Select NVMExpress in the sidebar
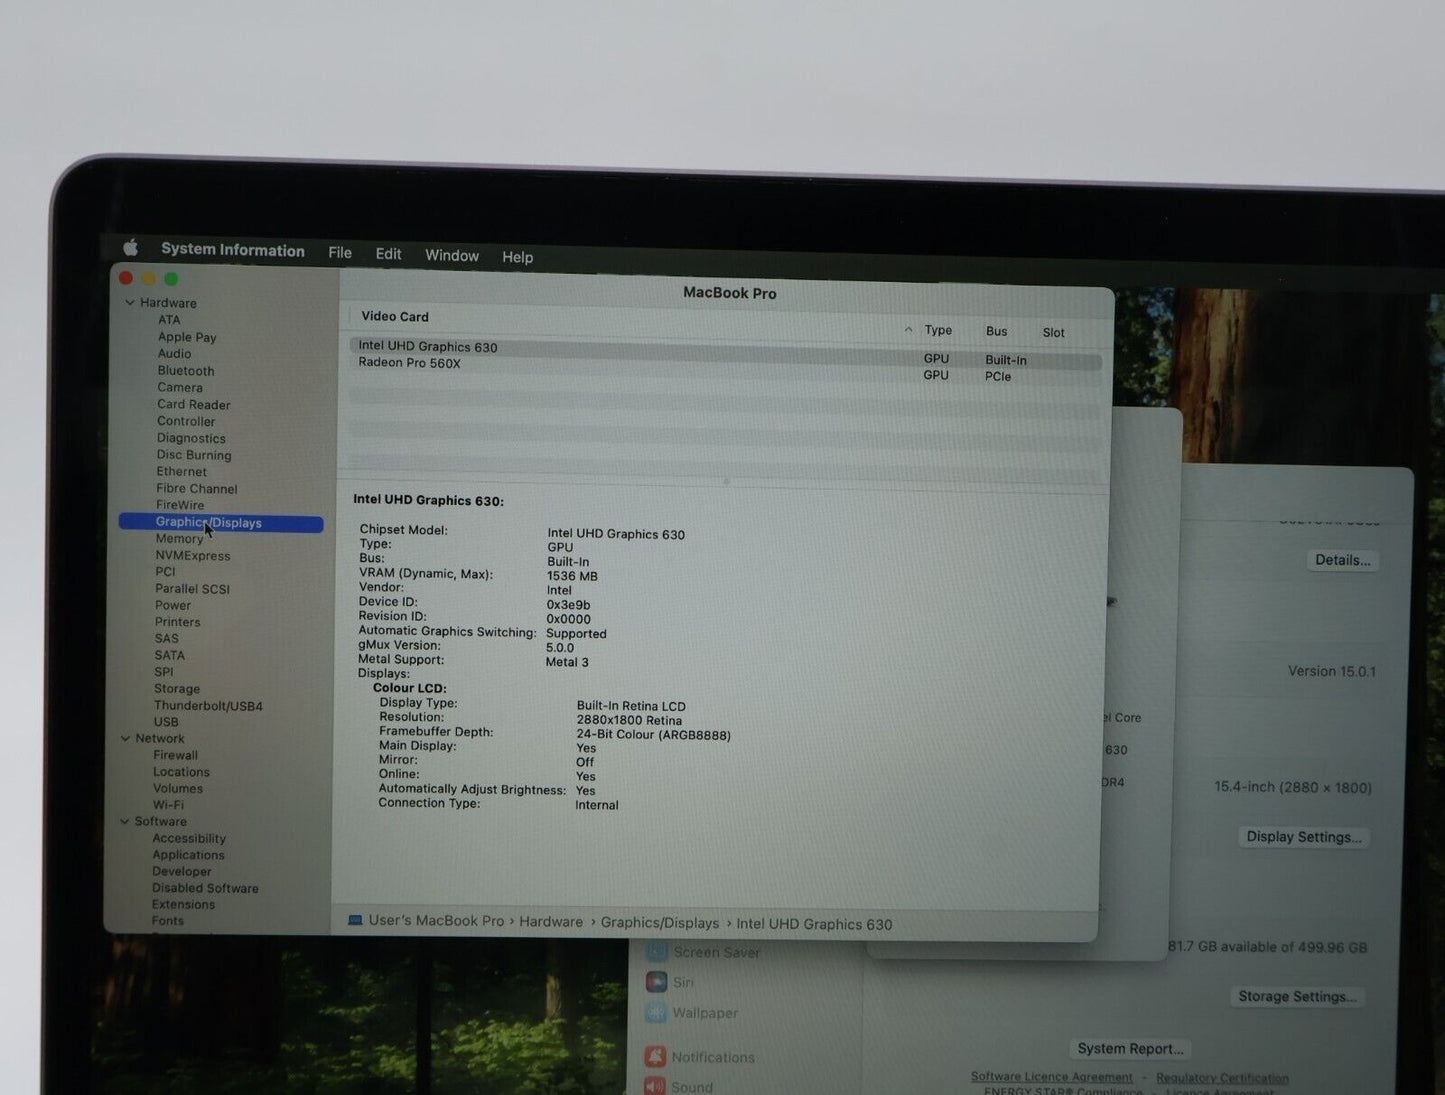1445x1095 pixels. (x=193, y=556)
